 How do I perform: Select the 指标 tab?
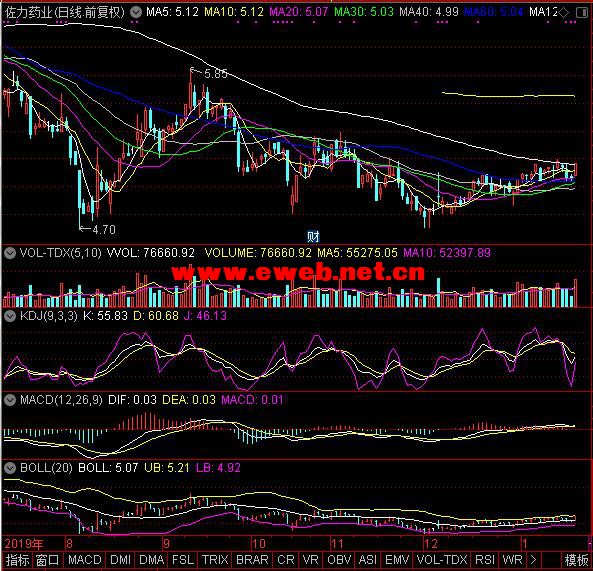coord(17,560)
